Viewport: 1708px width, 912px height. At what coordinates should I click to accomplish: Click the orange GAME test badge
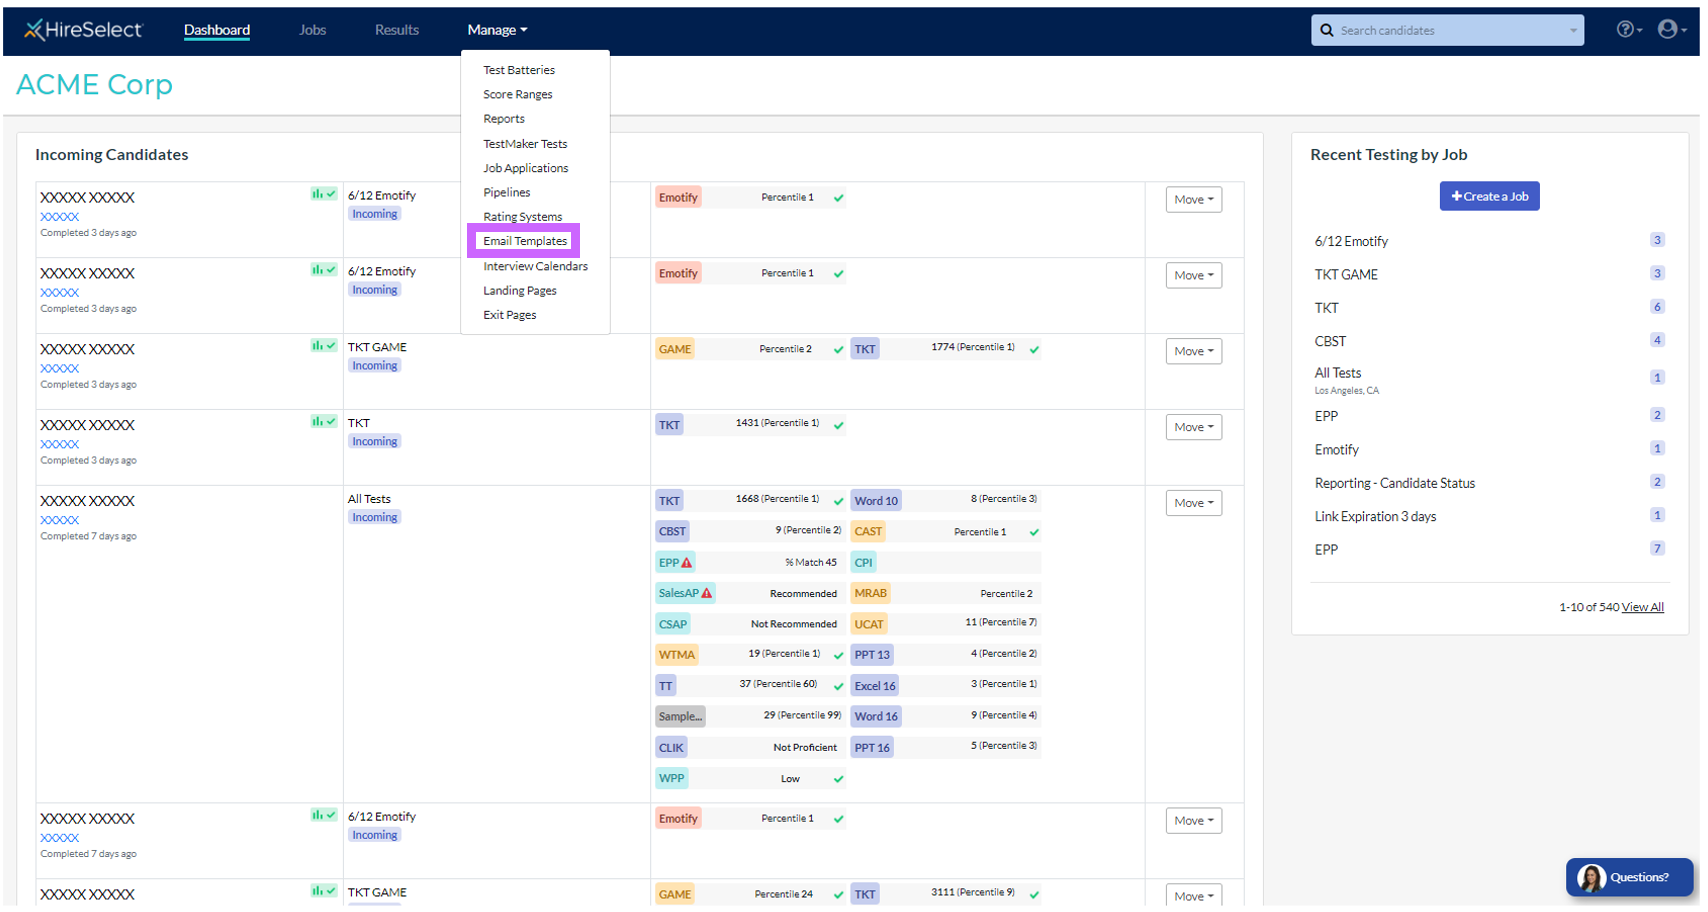(675, 349)
